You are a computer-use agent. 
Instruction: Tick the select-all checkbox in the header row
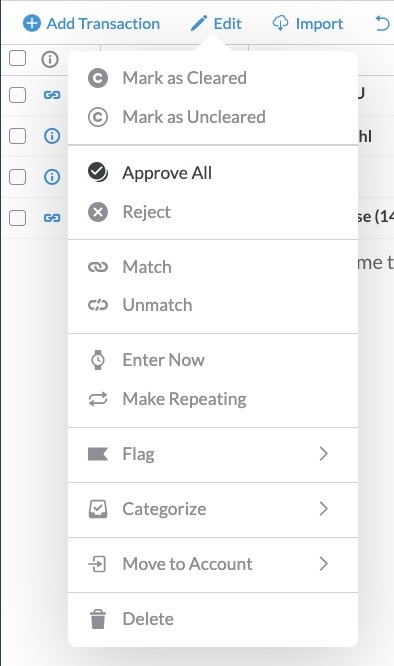(x=17, y=58)
